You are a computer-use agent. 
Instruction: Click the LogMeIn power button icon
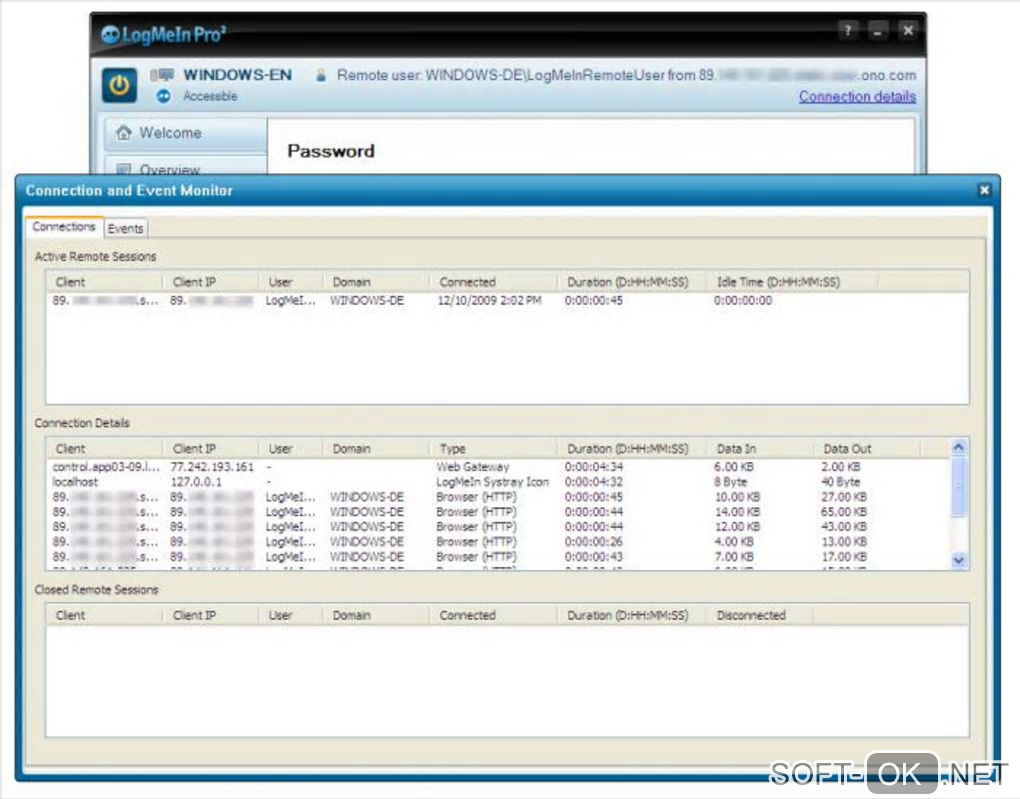pos(119,85)
